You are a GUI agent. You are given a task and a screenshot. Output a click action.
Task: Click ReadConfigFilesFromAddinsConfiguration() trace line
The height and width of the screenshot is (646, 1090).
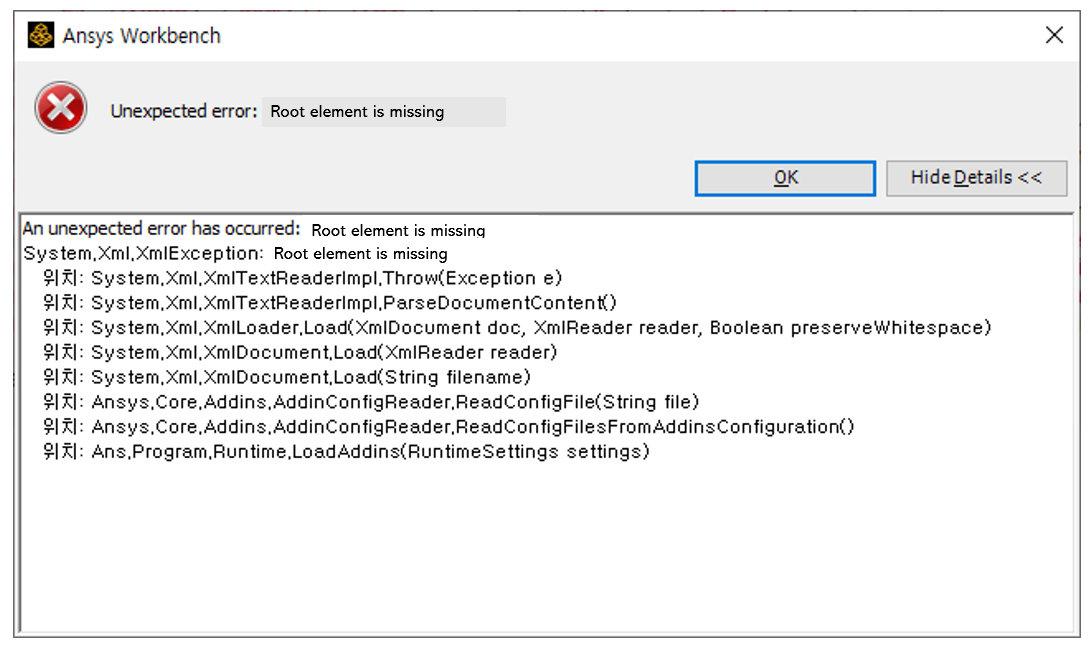(448, 427)
